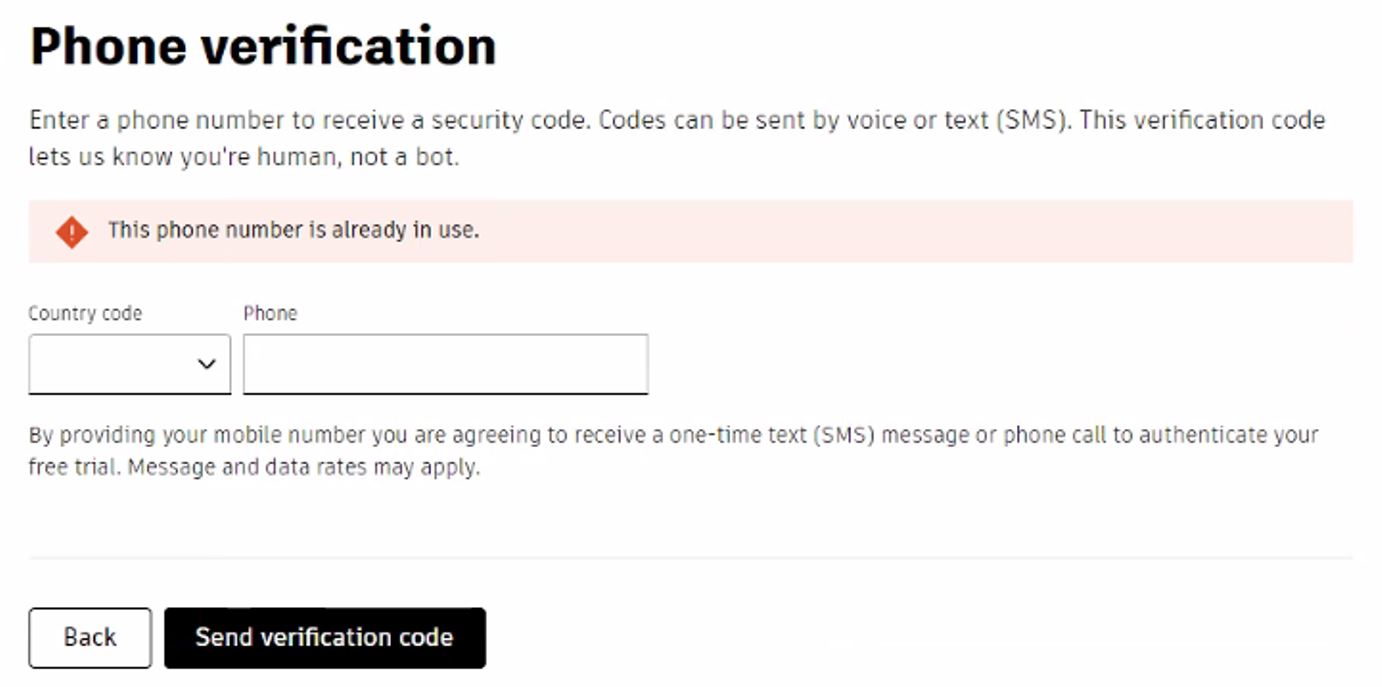The image size is (1382, 687).
Task: Click the 'security code' phrase in instructions
Action: click(x=518, y=121)
